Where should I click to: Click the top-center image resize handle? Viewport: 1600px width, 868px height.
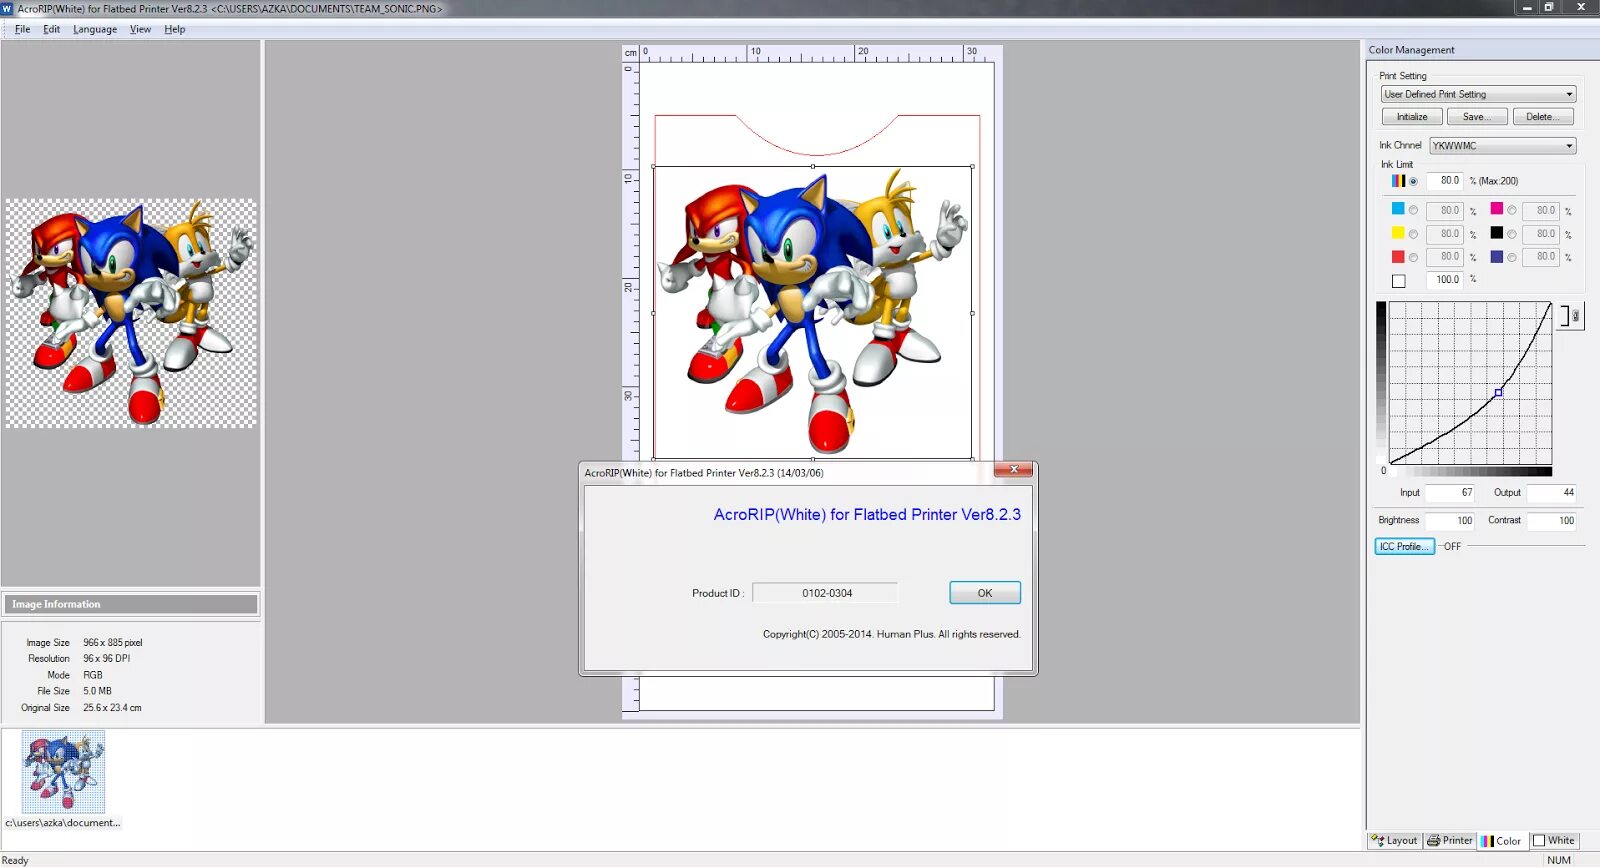tap(813, 167)
